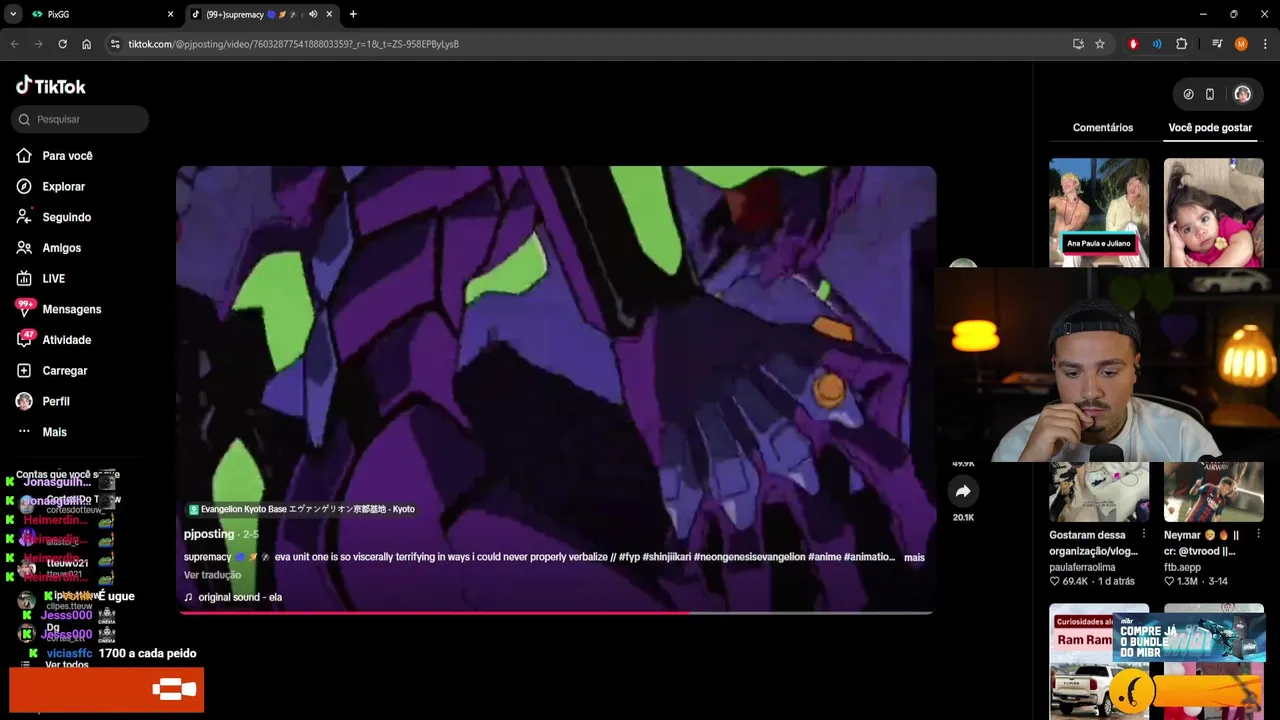Viewport: 1280px width, 720px height.
Task: Open Chrome profile M avatar
Action: (x=1241, y=44)
